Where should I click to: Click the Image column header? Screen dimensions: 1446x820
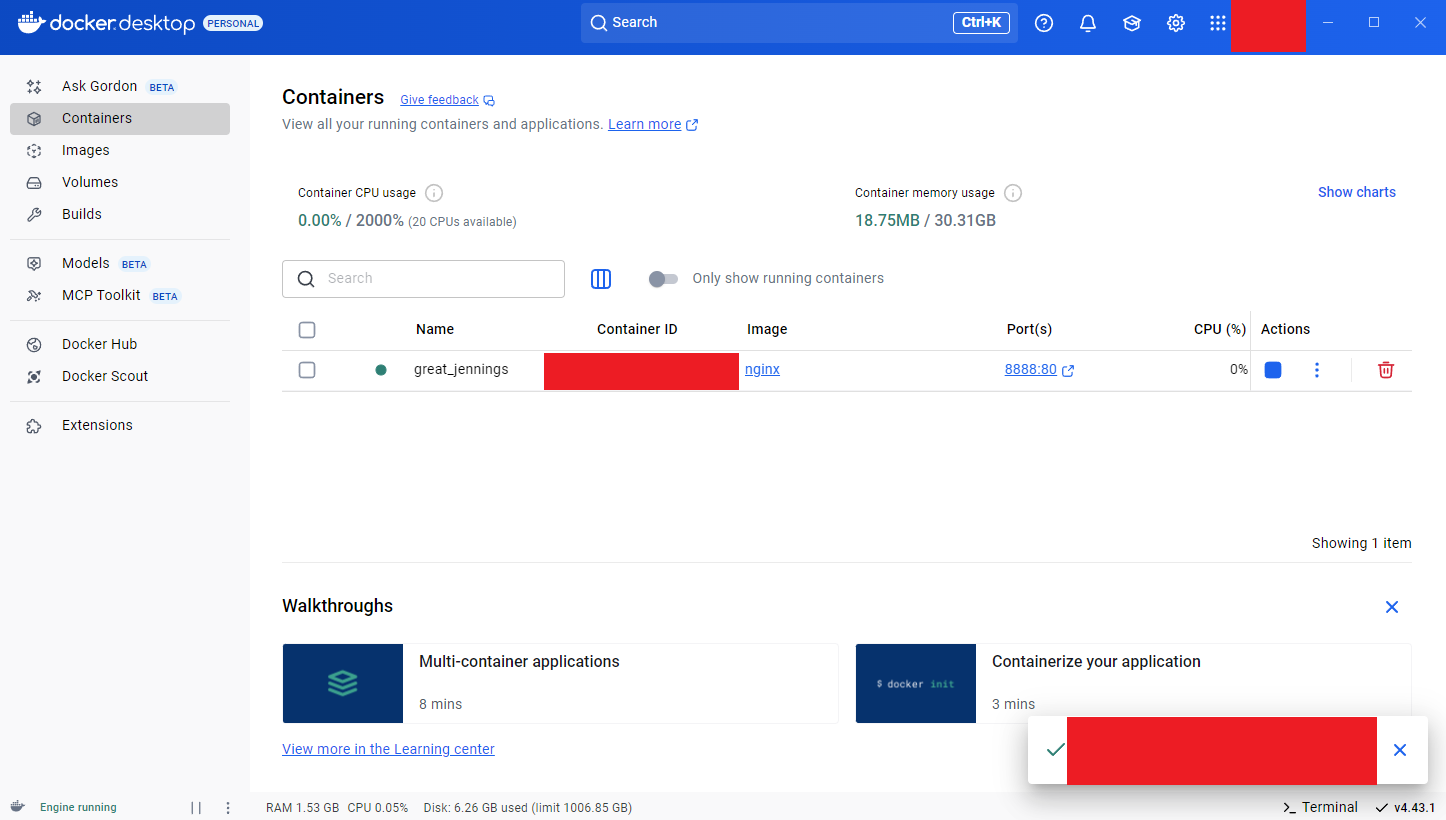(x=767, y=329)
